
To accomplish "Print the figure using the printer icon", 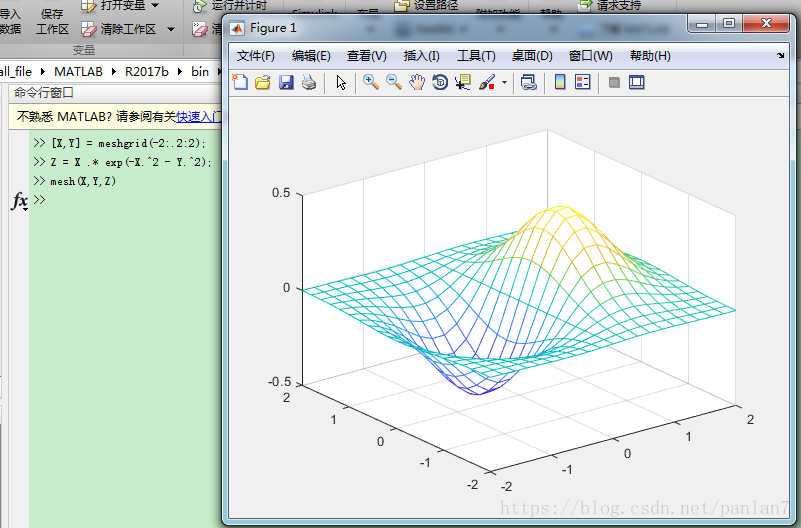I will pyautogui.click(x=309, y=83).
